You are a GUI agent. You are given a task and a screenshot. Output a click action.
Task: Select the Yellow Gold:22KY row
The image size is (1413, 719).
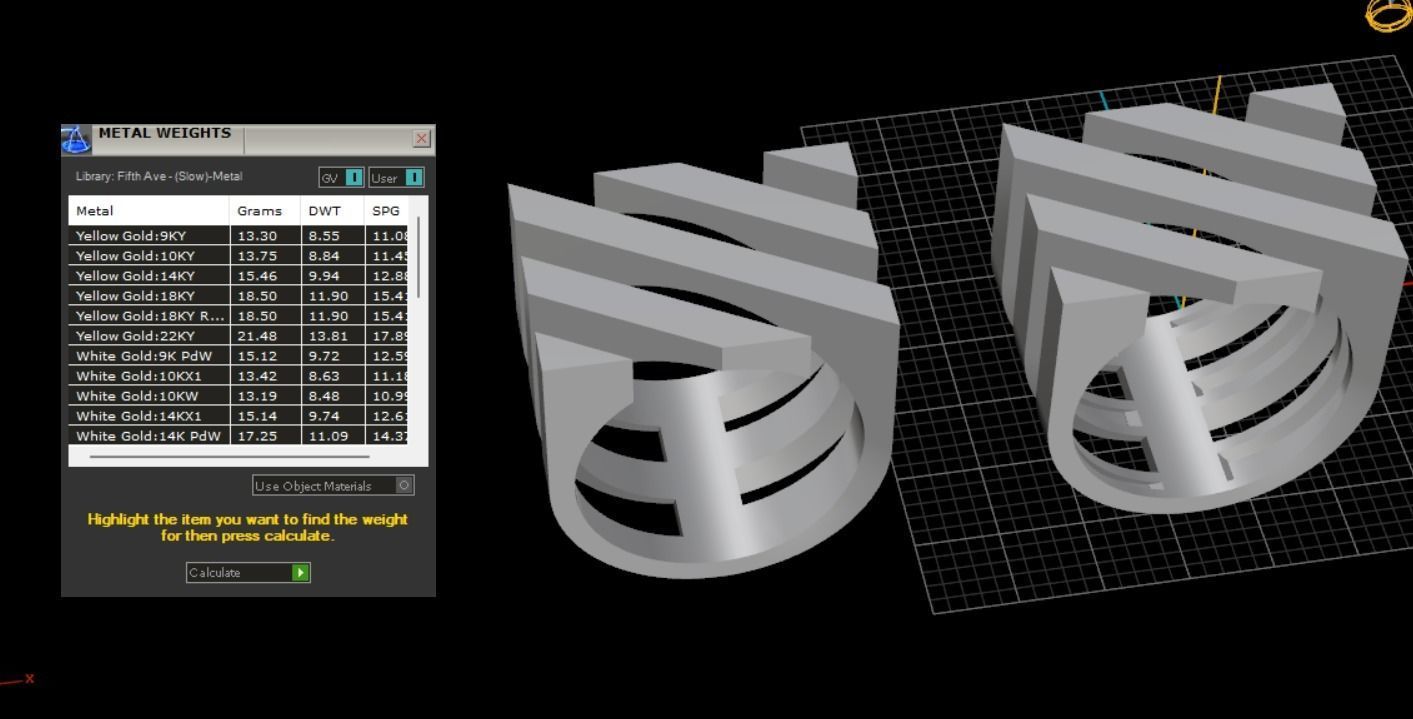[239, 336]
